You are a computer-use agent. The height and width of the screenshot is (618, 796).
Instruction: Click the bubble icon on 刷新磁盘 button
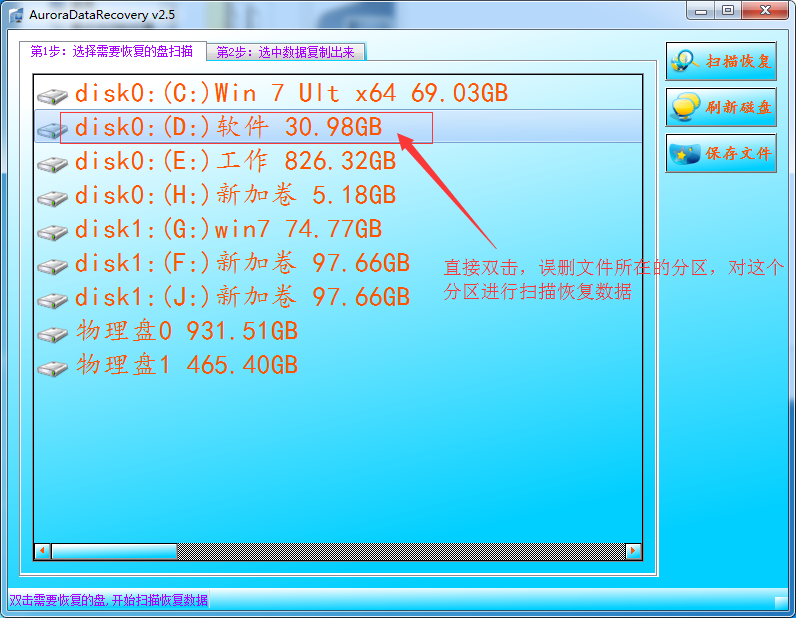pyautogui.click(x=685, y=107)
